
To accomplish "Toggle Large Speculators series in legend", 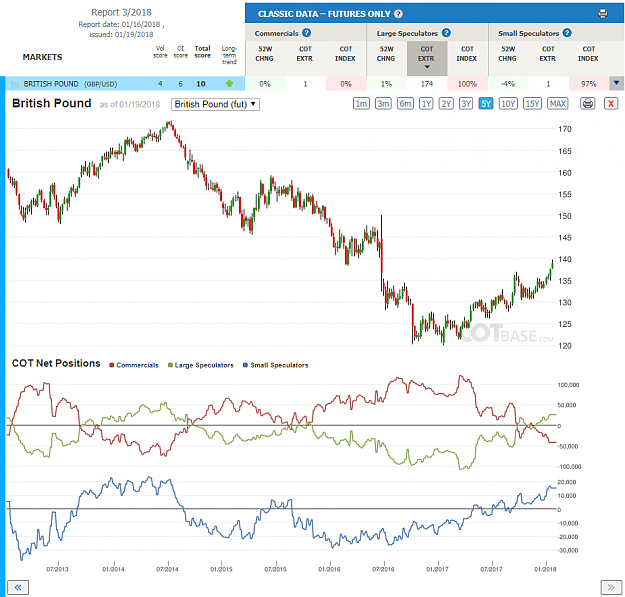I will pos(201,365).
